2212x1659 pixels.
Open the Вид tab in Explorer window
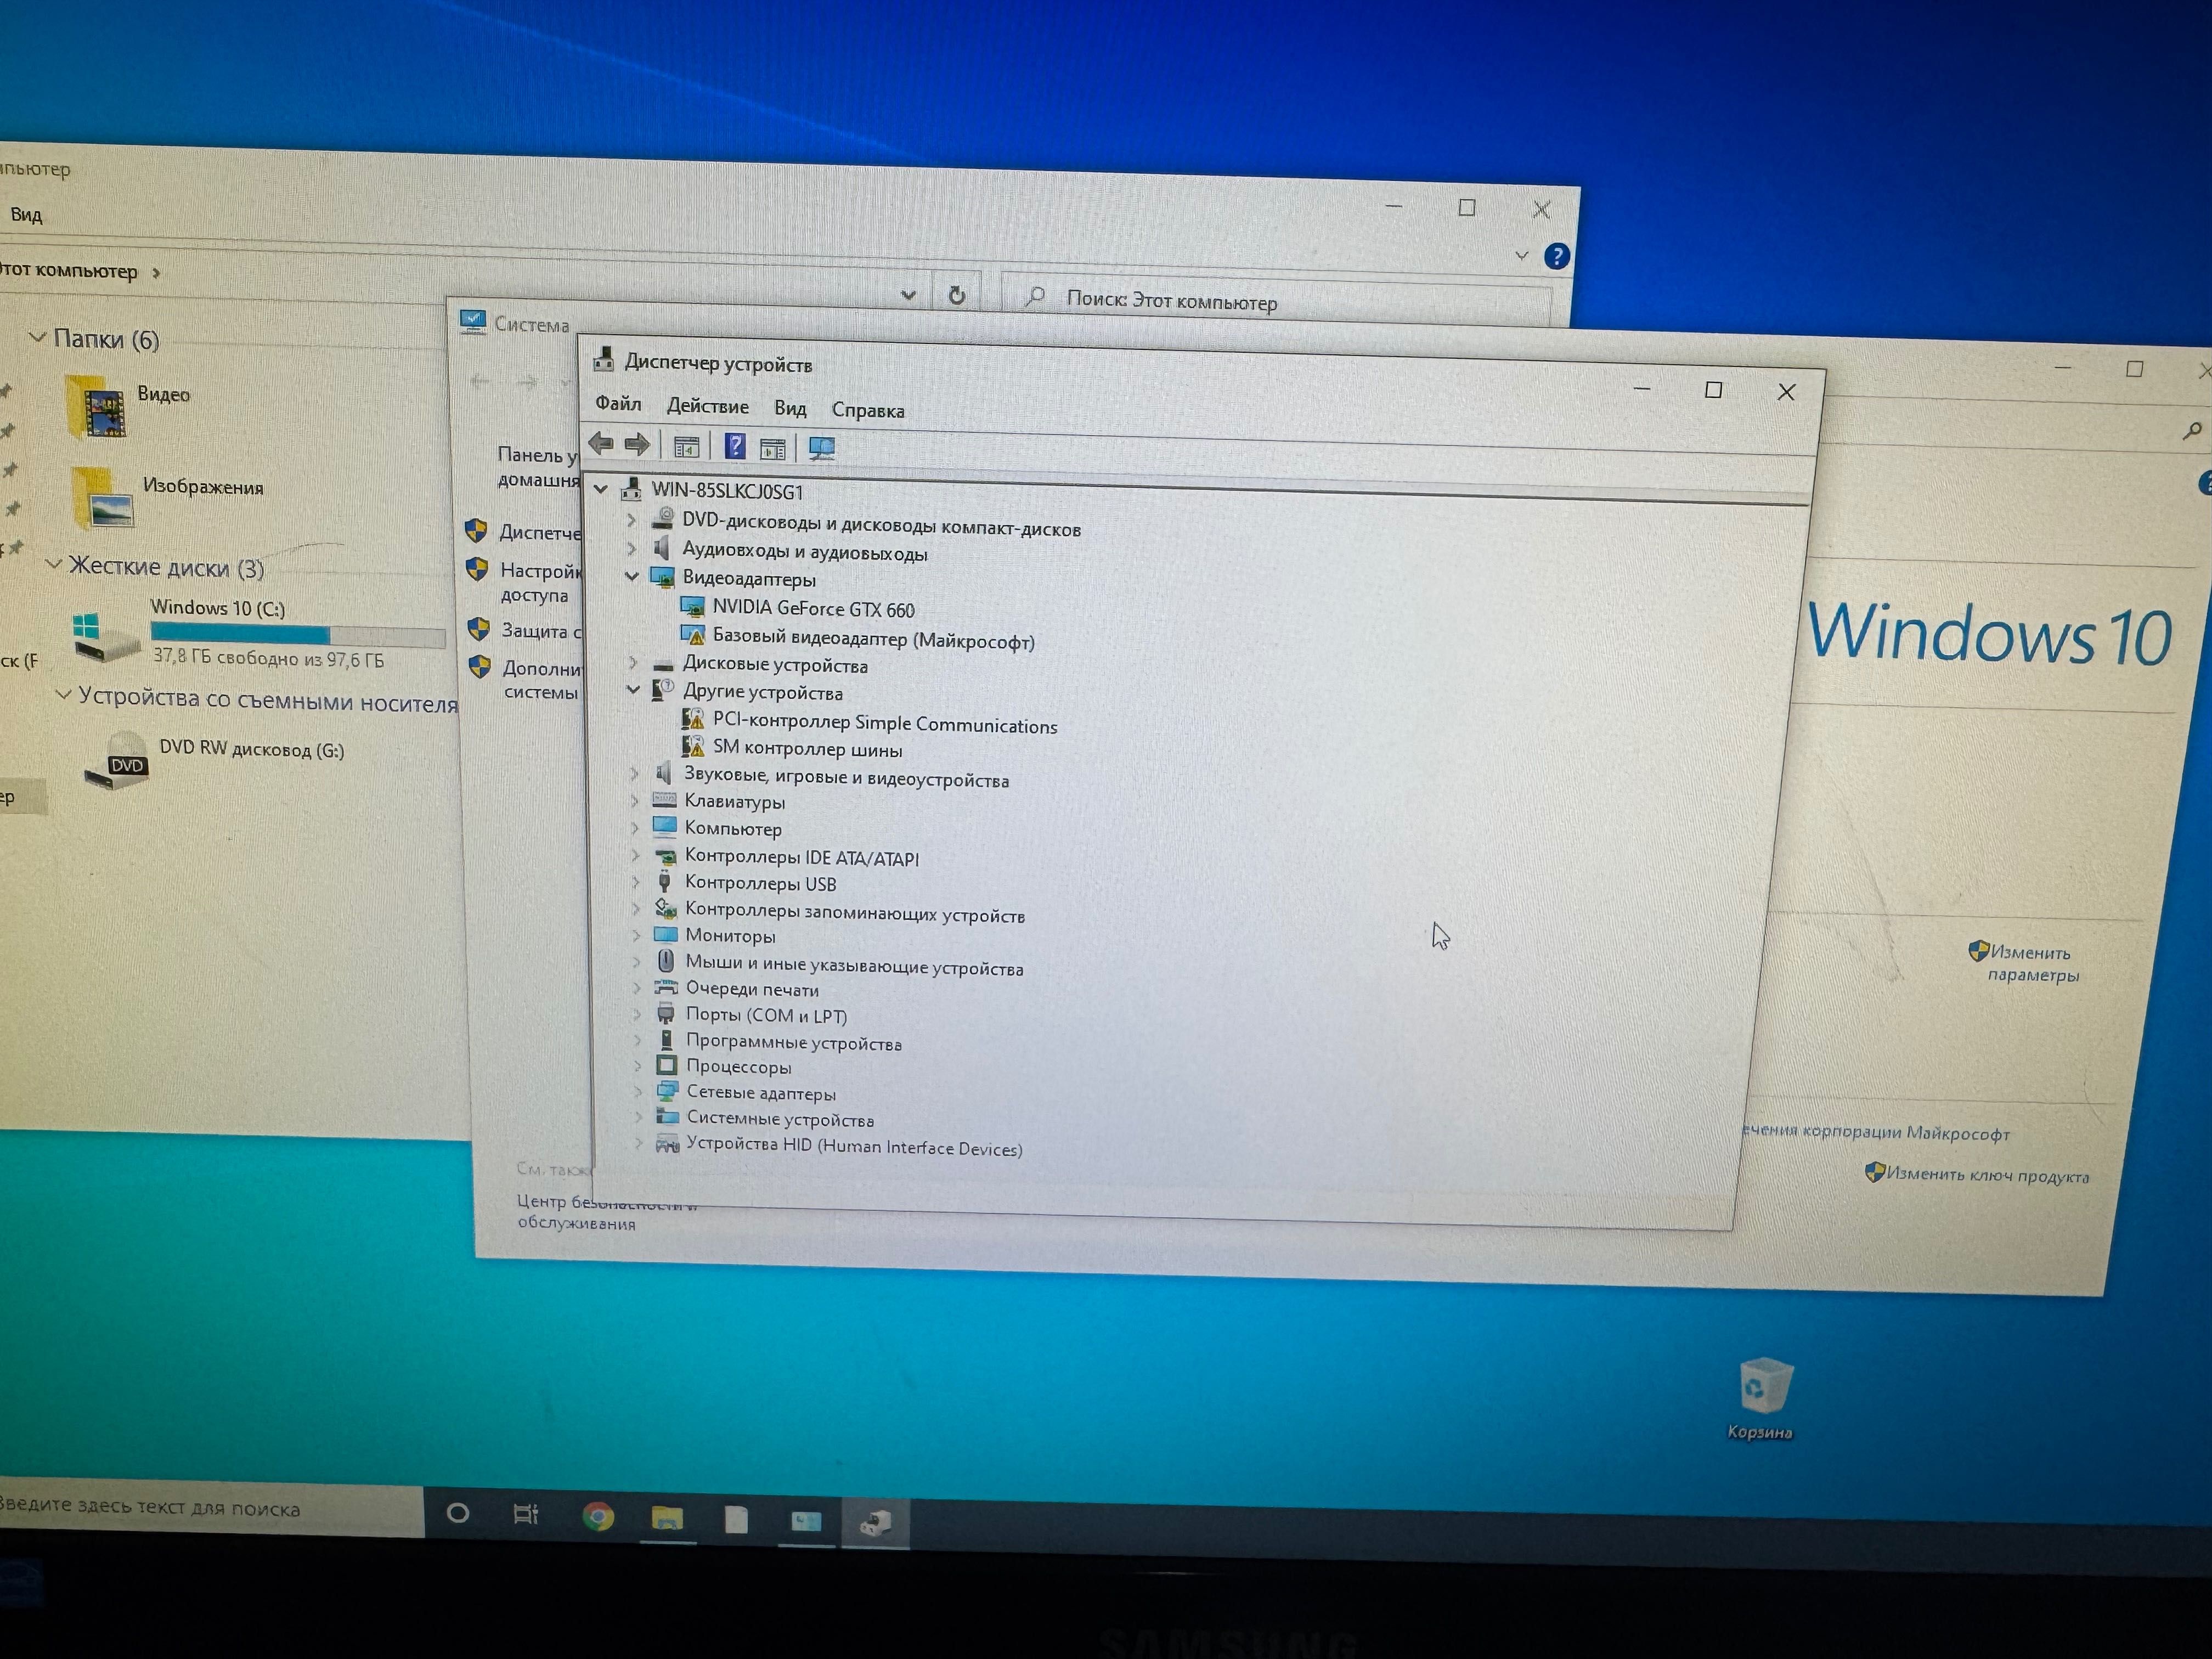coord(26,215)
